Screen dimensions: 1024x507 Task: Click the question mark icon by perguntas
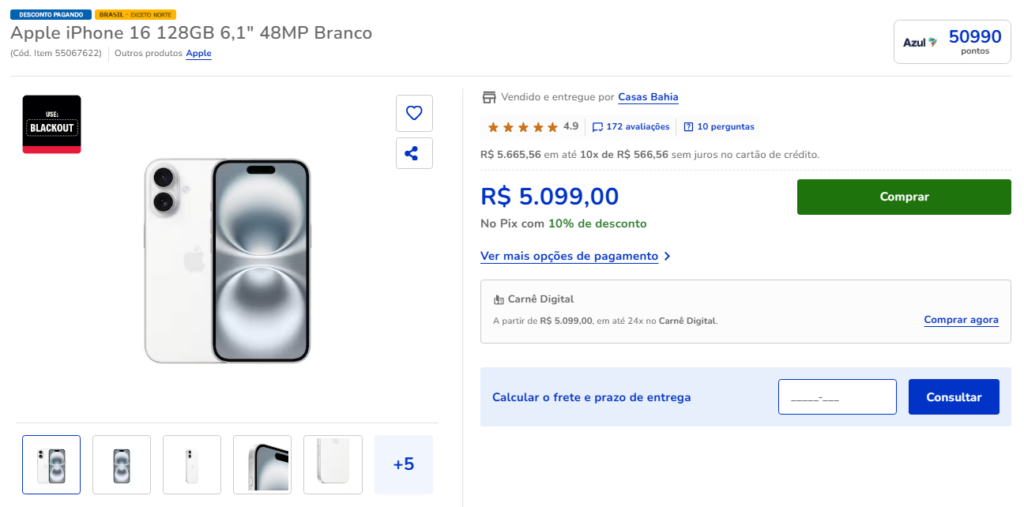(x=688, y=127)
